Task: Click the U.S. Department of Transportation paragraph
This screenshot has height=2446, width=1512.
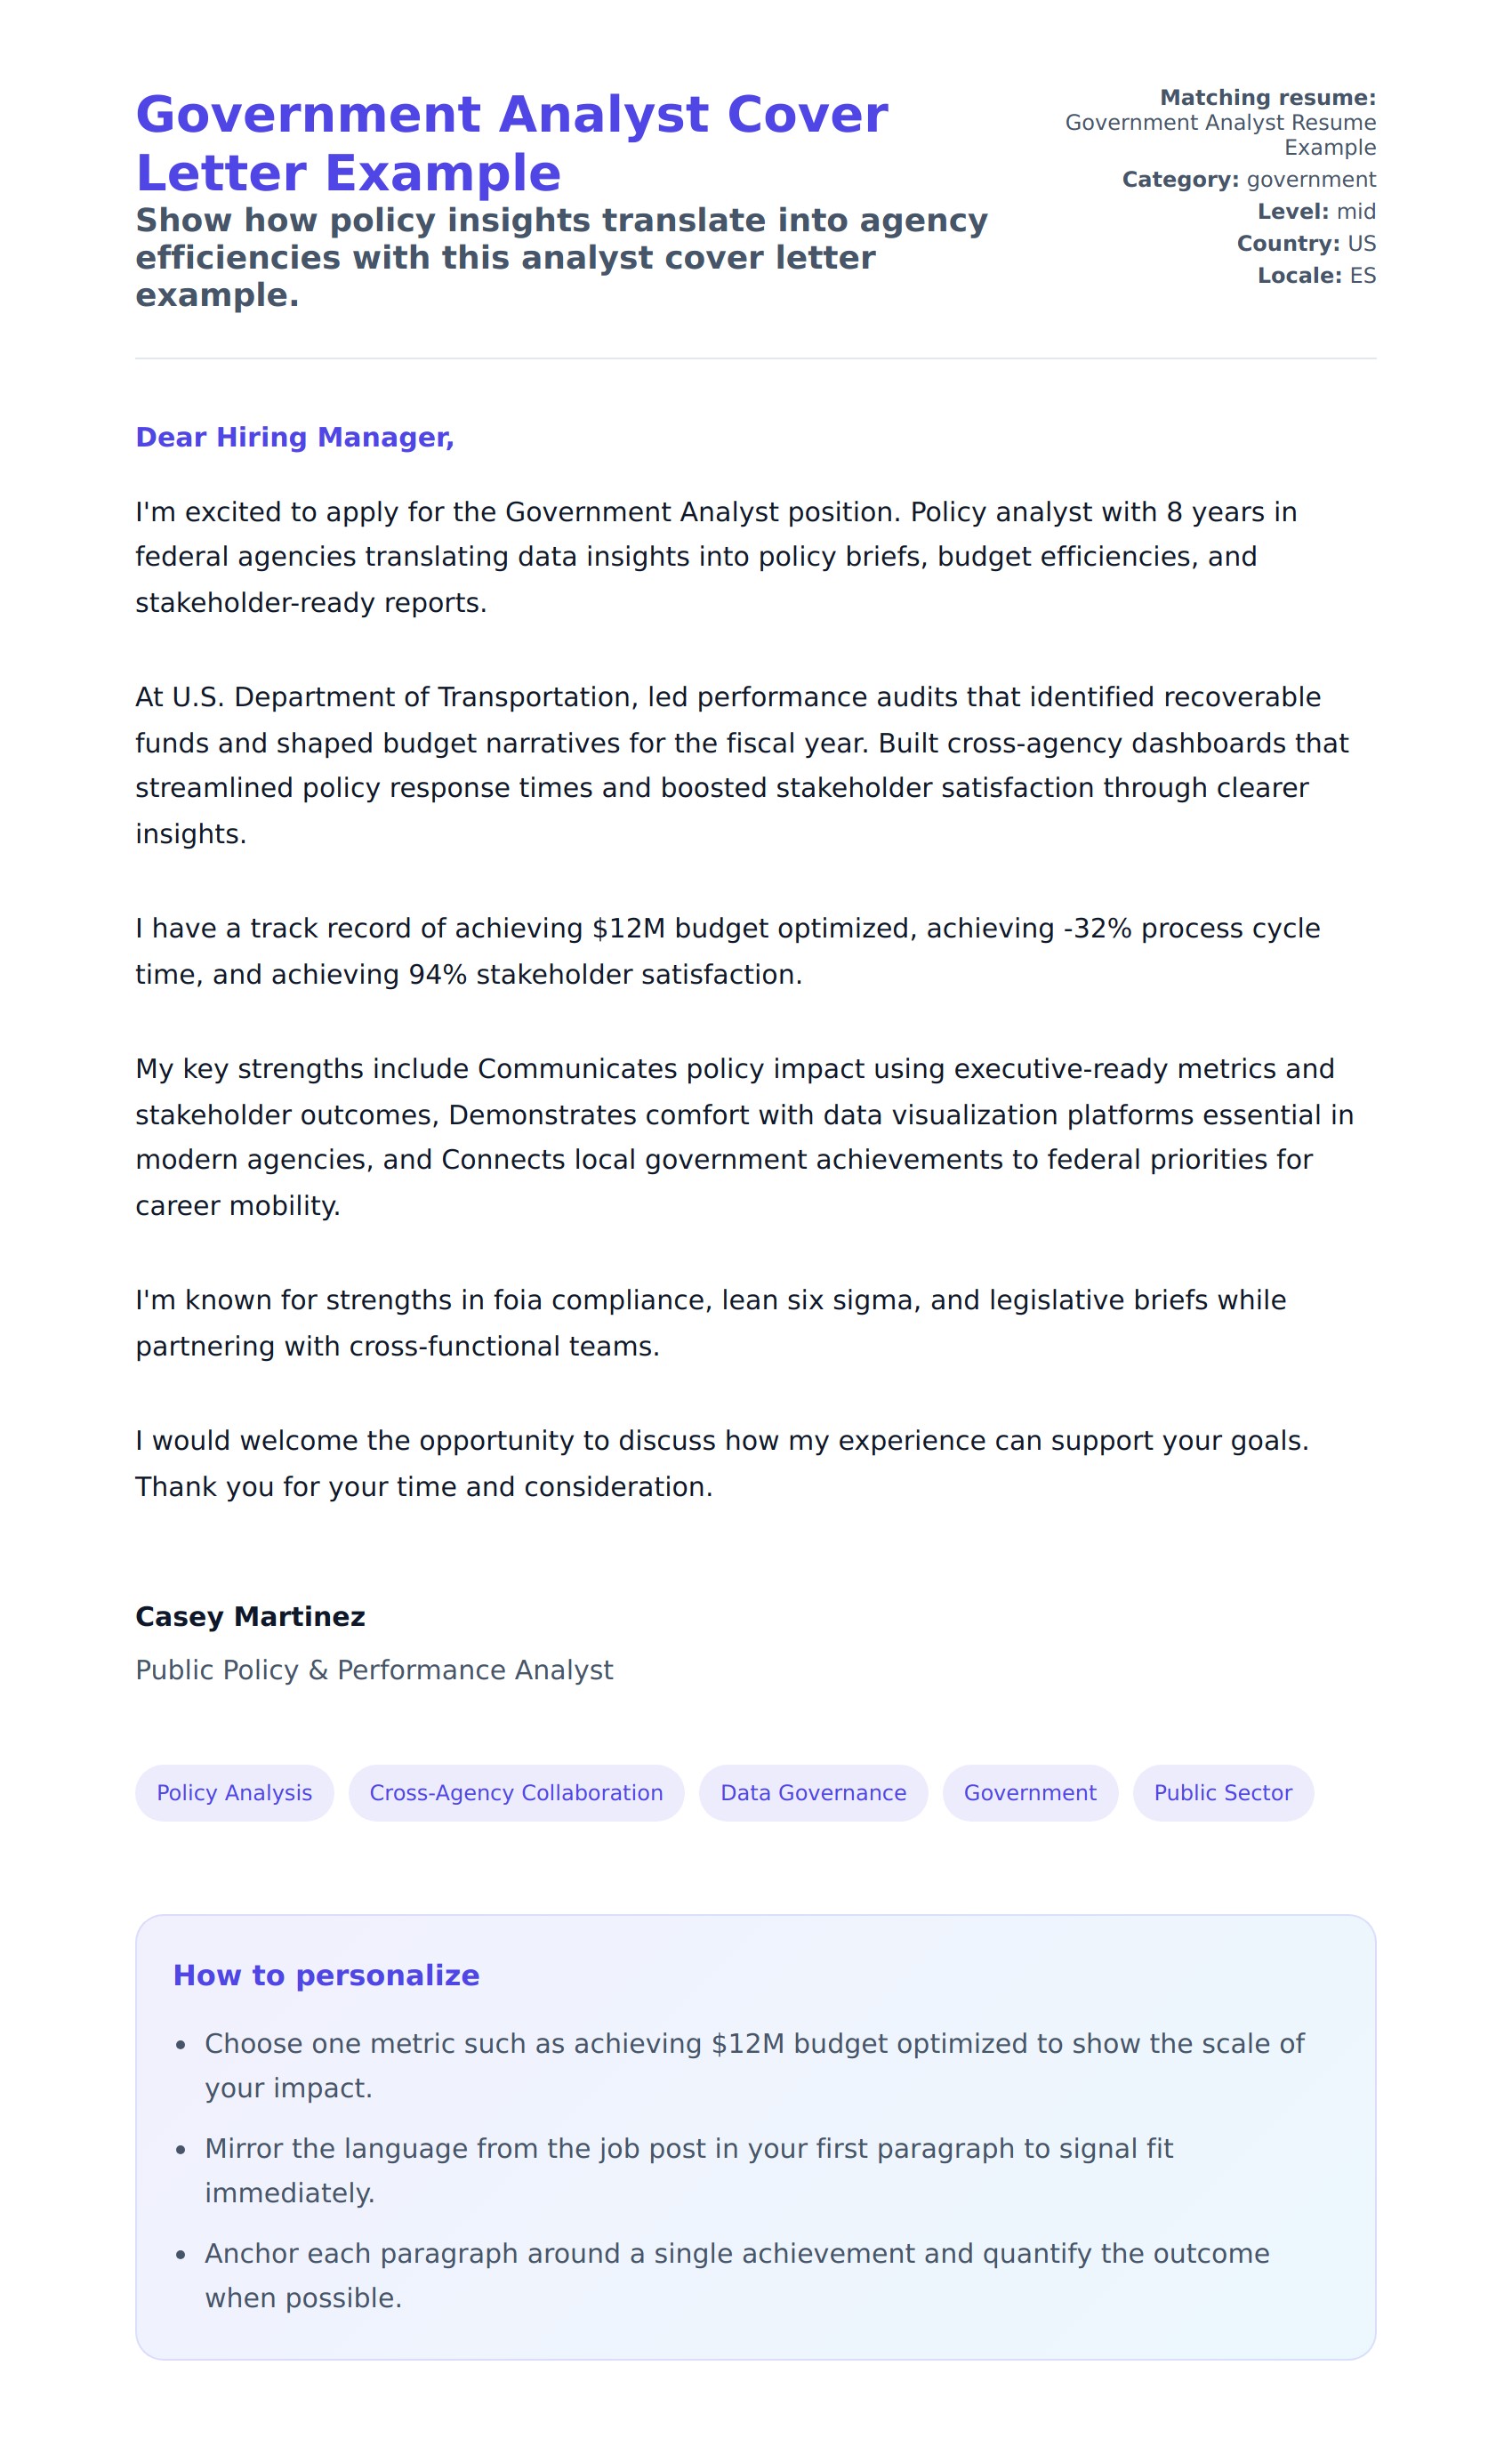Action: (x=740, y=765)
